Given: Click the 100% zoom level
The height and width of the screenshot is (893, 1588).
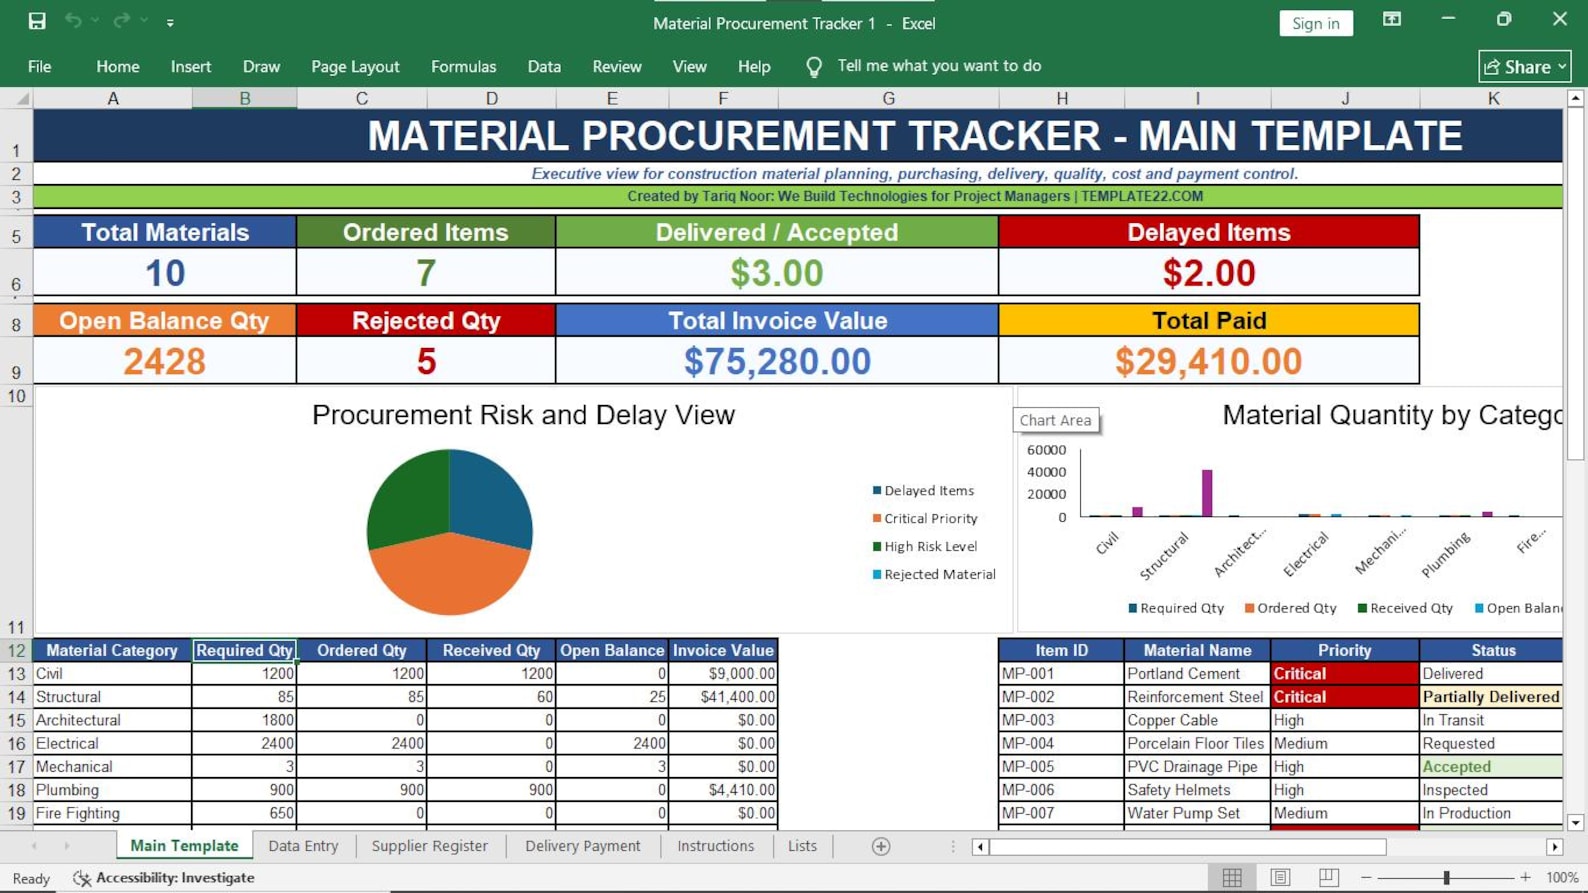Looking at the screenshot, I should point(1562,877).
